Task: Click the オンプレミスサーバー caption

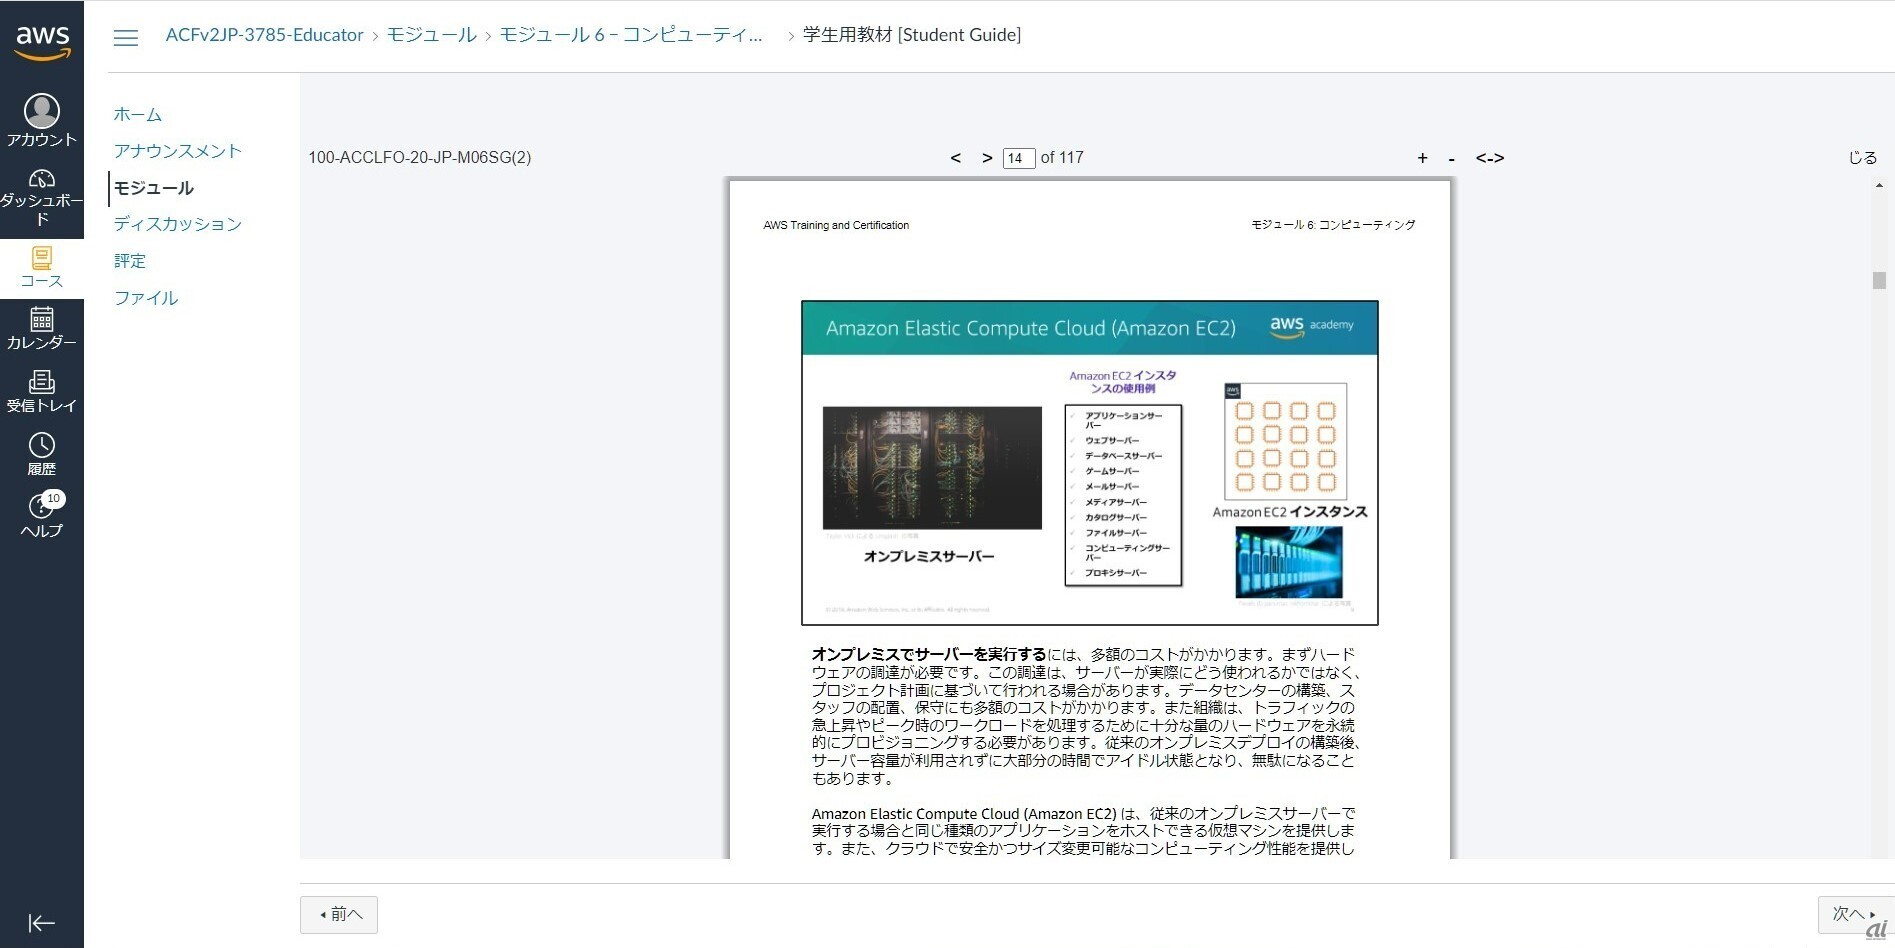Action: coord(929,557)
